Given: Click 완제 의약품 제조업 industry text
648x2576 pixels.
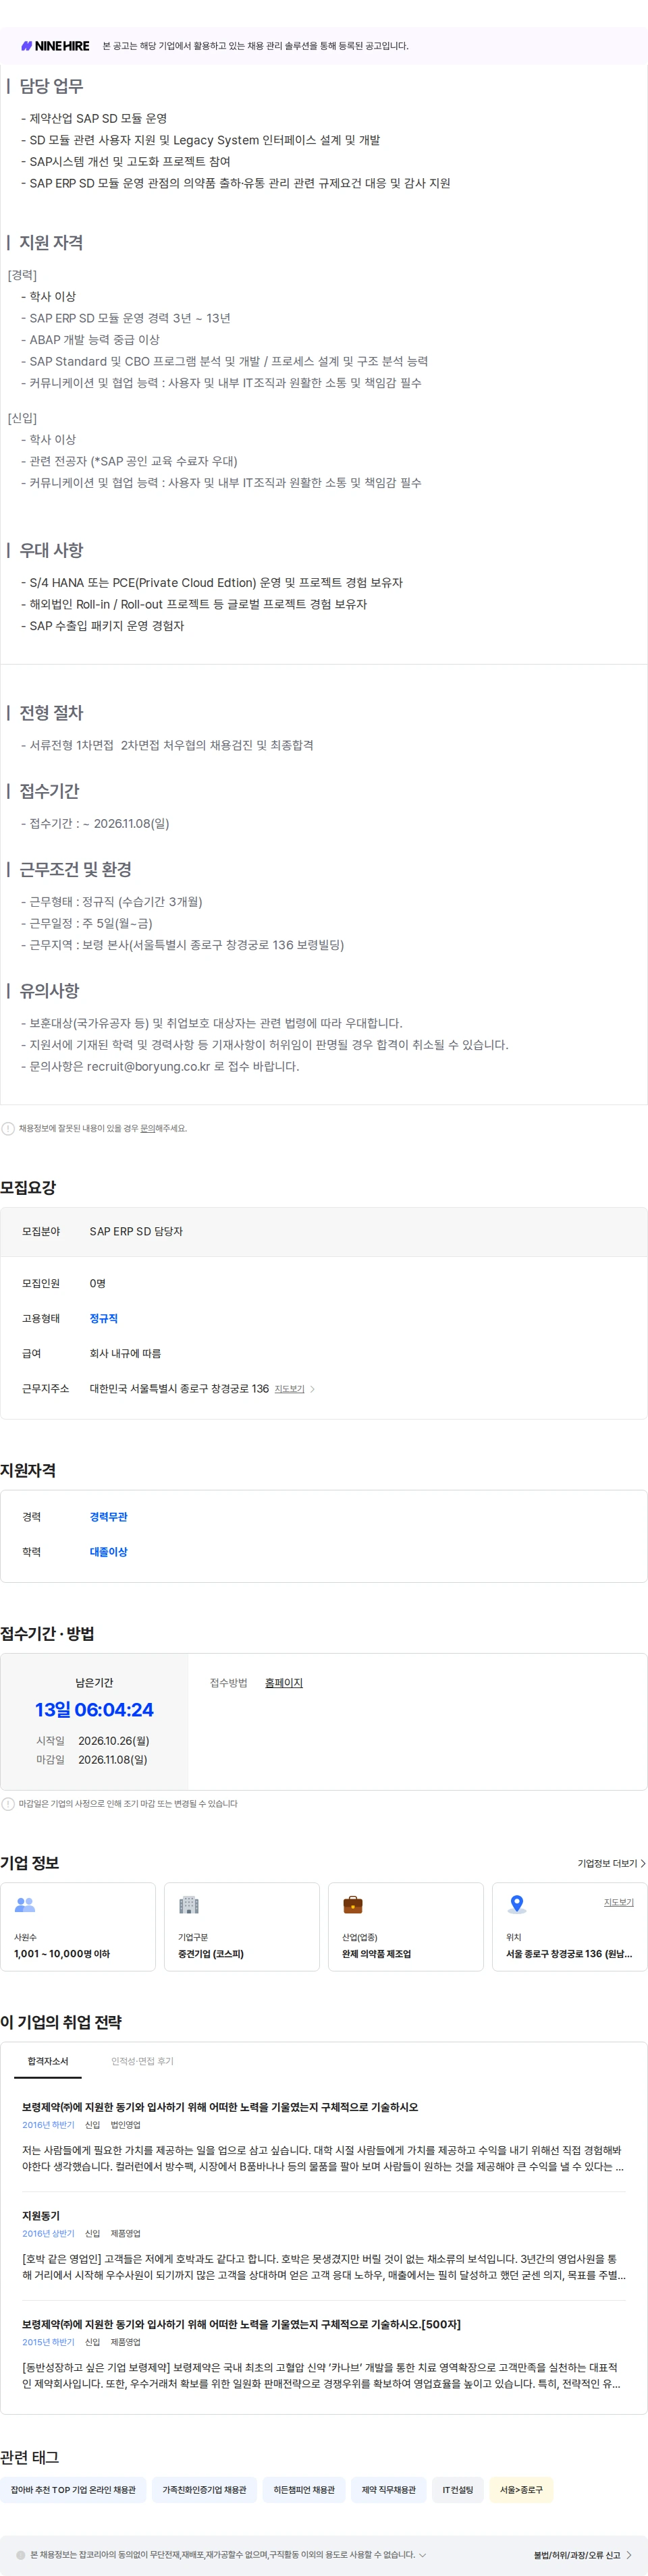Looking at the screenshot, I should [376, 1954].
